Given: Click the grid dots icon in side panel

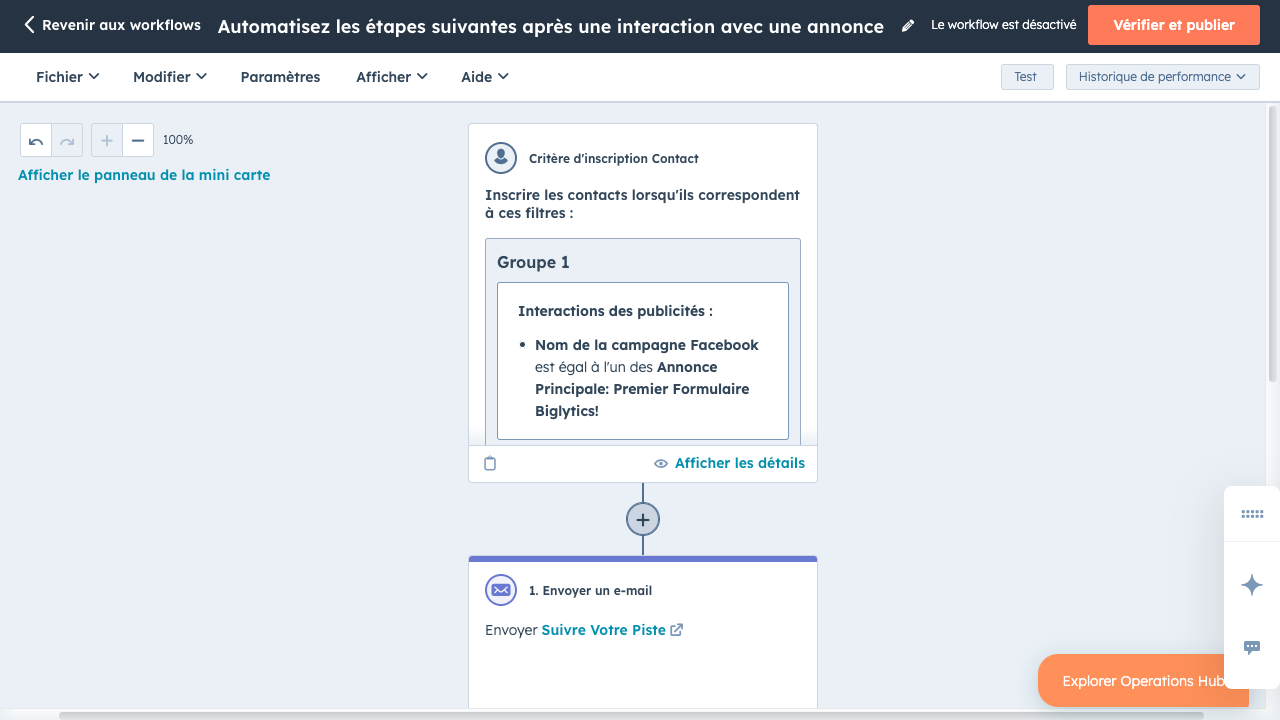Looking at the screenshot, I should (1252, 514).
